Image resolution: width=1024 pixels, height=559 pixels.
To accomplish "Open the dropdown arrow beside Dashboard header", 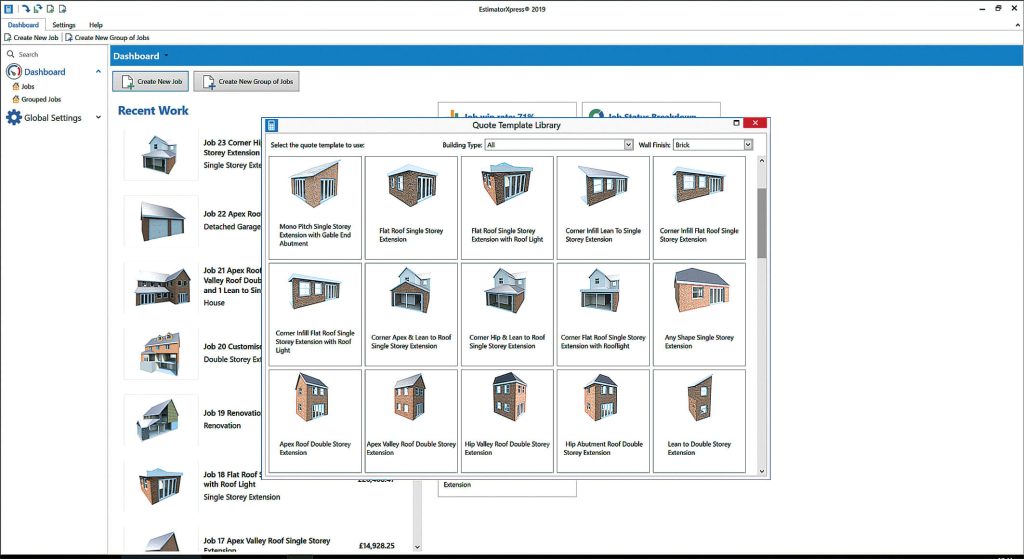I will pos(166,56).
